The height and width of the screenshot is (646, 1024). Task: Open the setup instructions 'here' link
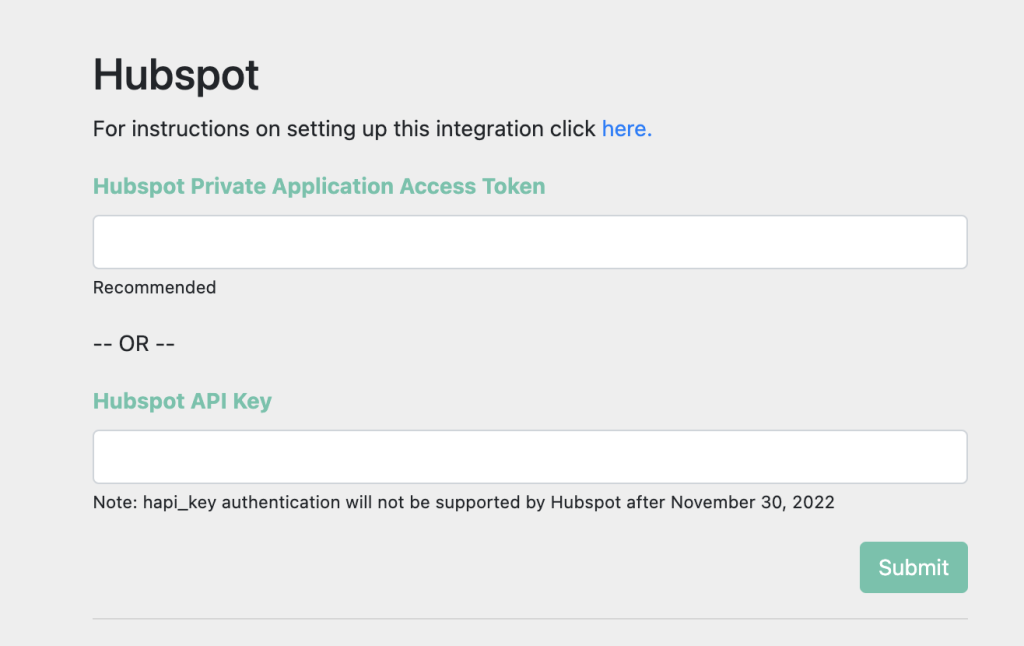click(626, 129)
